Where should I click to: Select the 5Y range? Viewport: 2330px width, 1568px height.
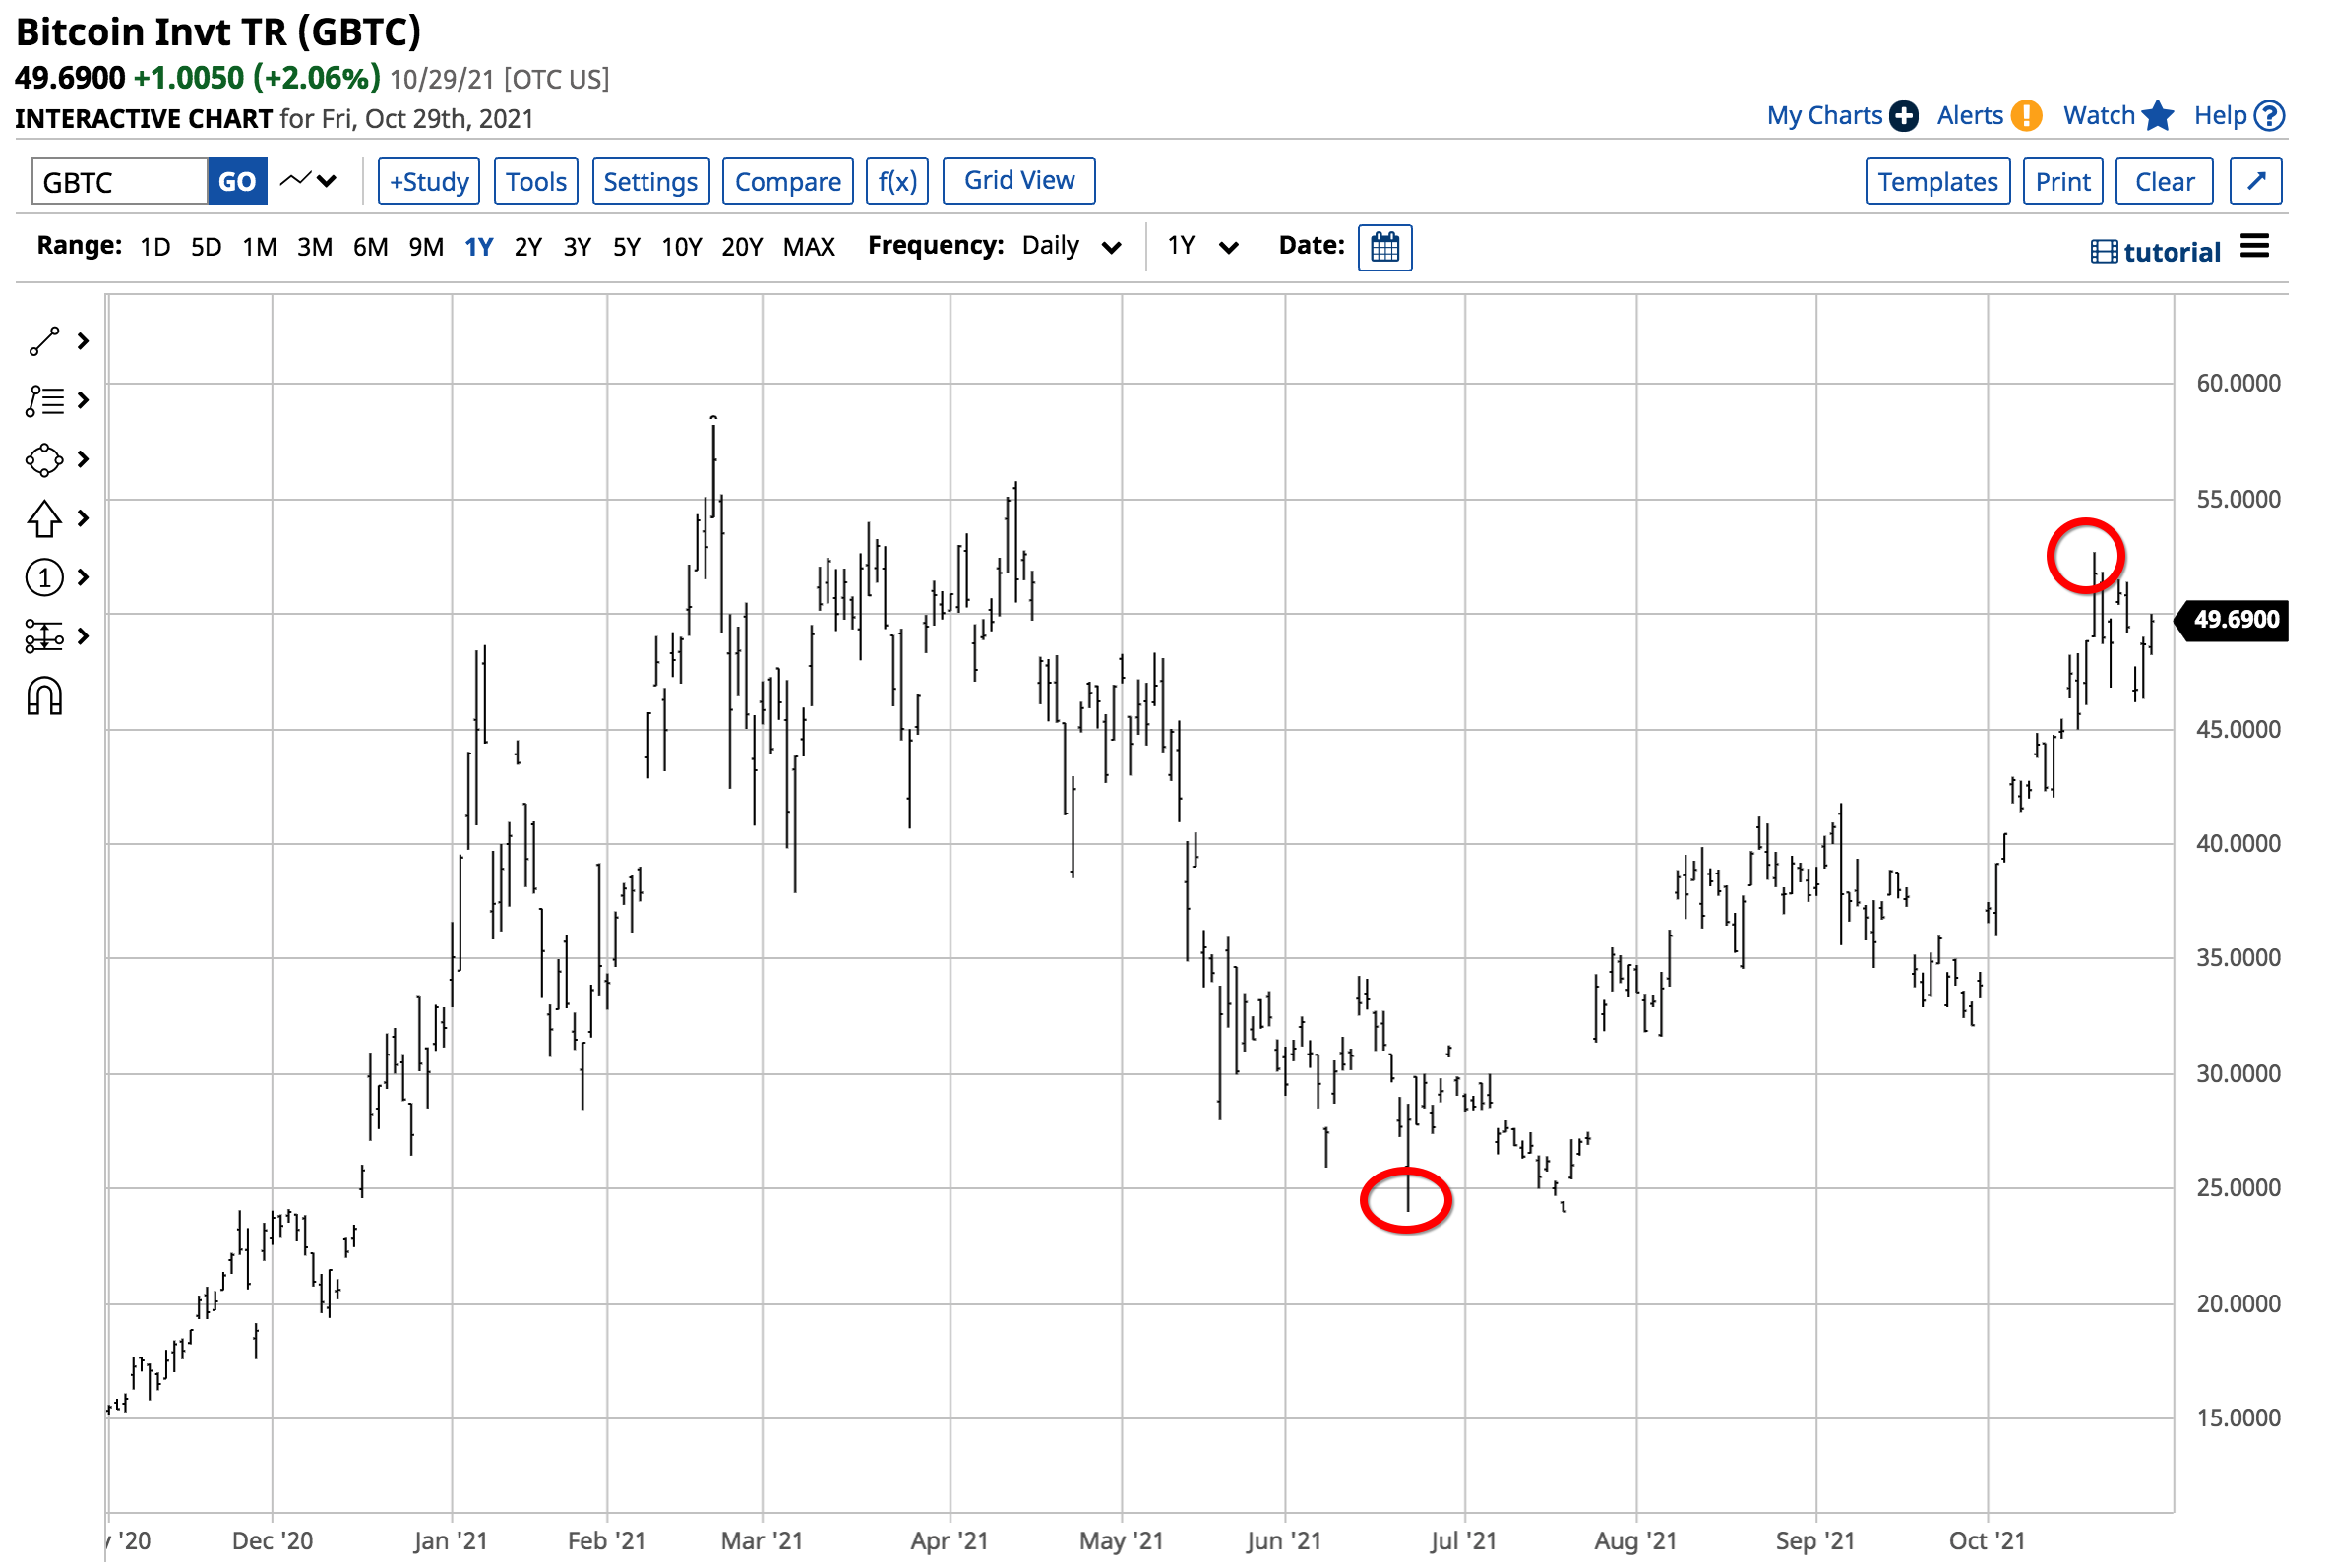coord(627,247)
